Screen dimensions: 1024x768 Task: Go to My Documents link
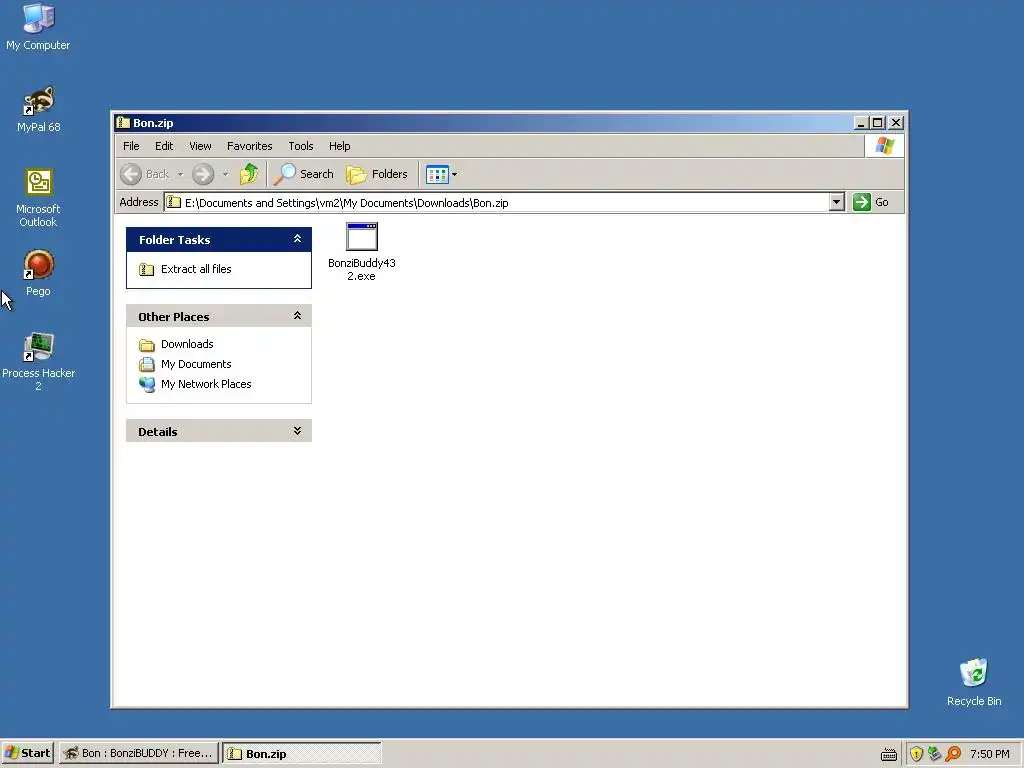pos(196,364)
